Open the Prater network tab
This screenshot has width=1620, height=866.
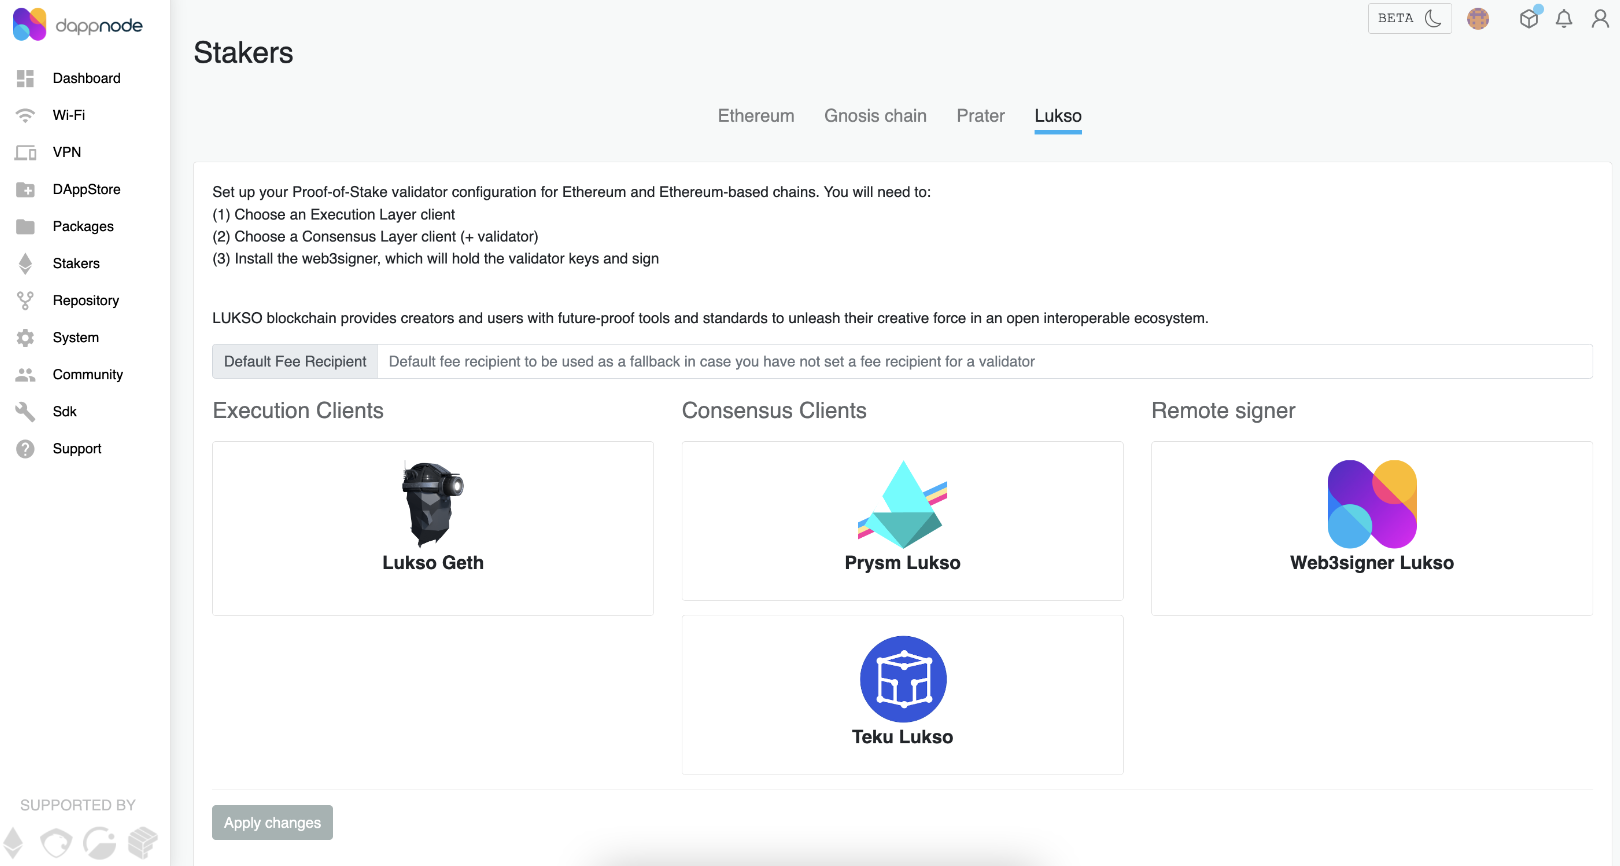pos(980,116)
